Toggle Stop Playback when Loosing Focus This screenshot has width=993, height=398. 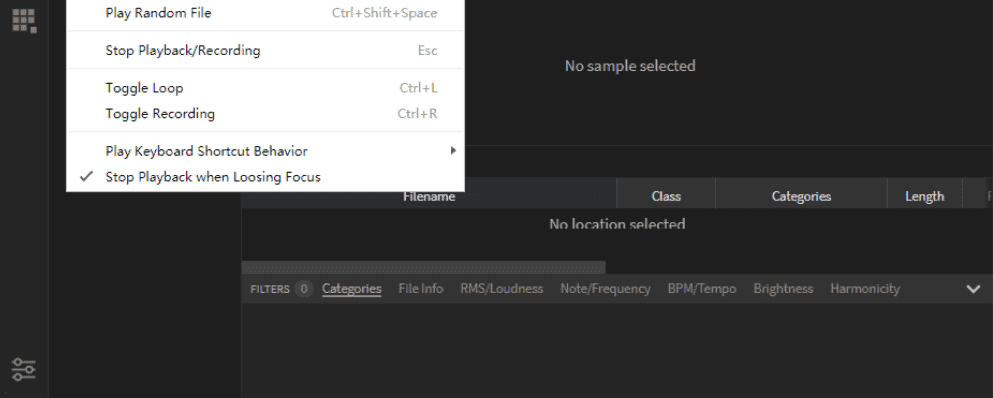(265, 177)
